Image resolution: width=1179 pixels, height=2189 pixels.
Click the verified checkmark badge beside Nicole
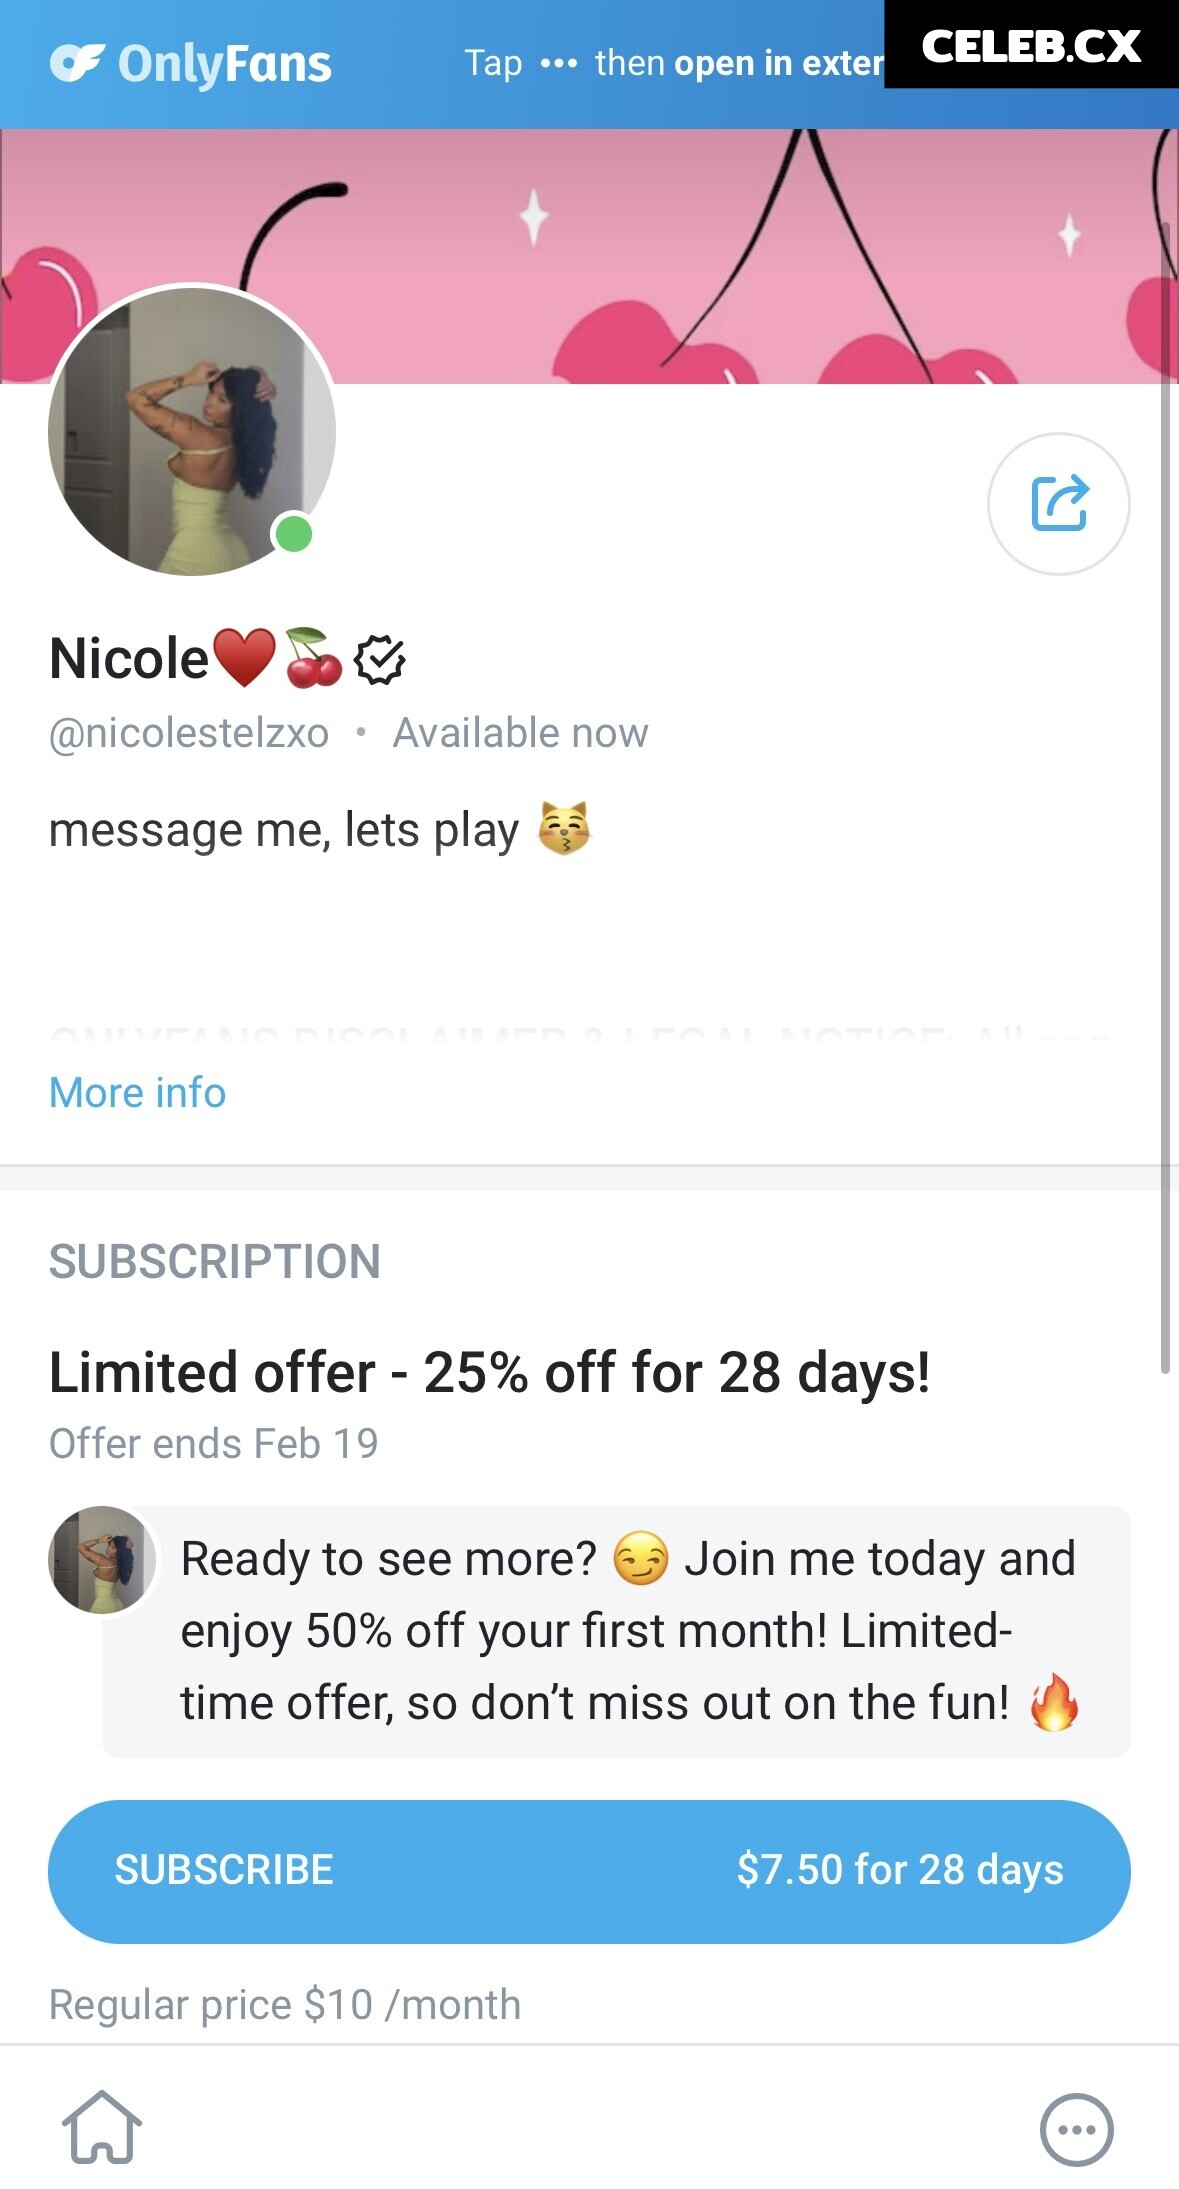coord(380,660)
